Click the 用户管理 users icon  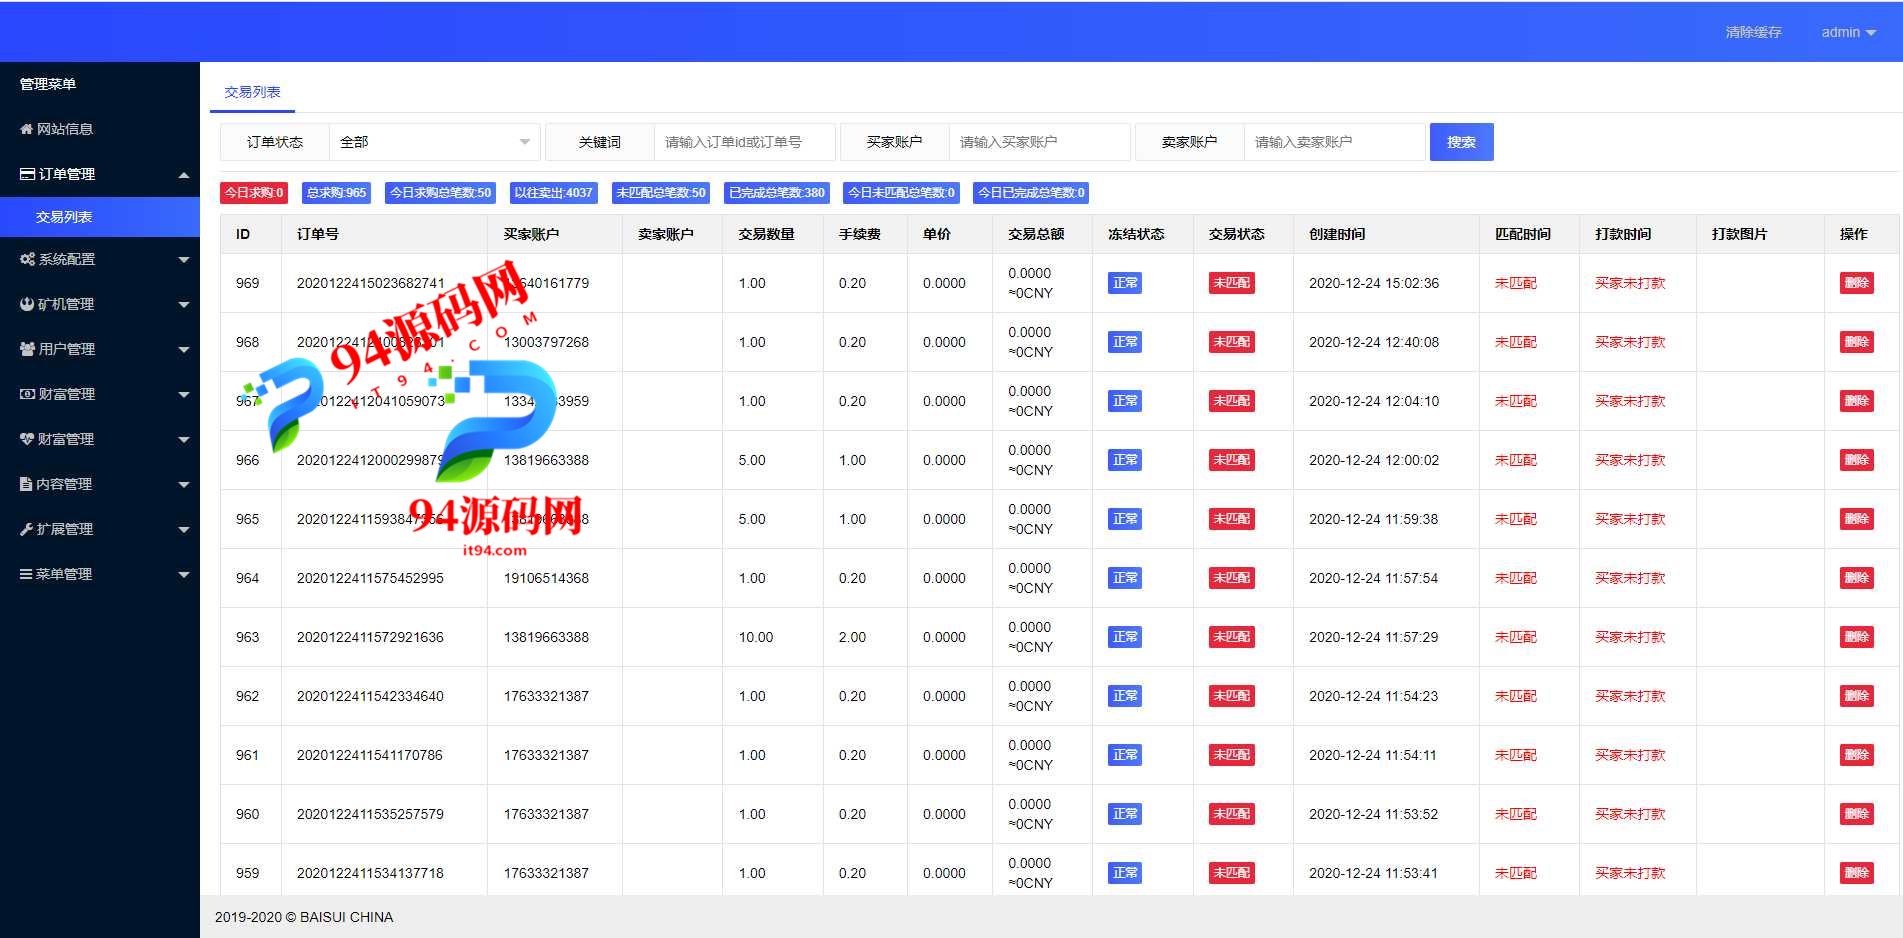click(x=27, y=349)
